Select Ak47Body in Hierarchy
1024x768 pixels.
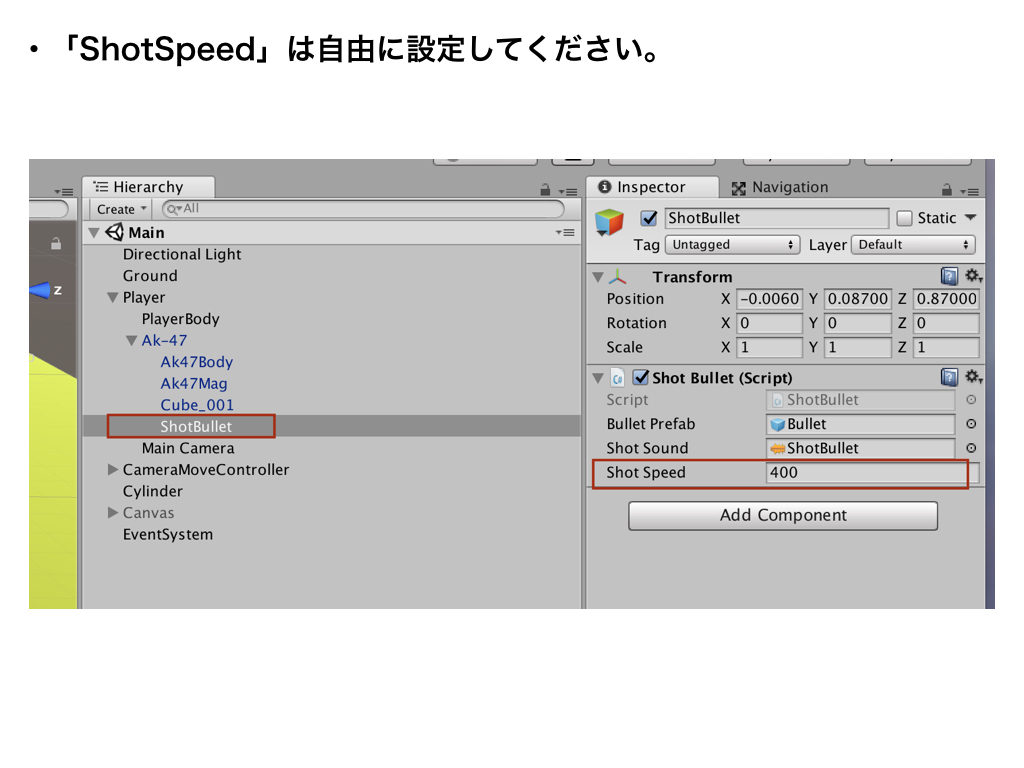[197, 362]
